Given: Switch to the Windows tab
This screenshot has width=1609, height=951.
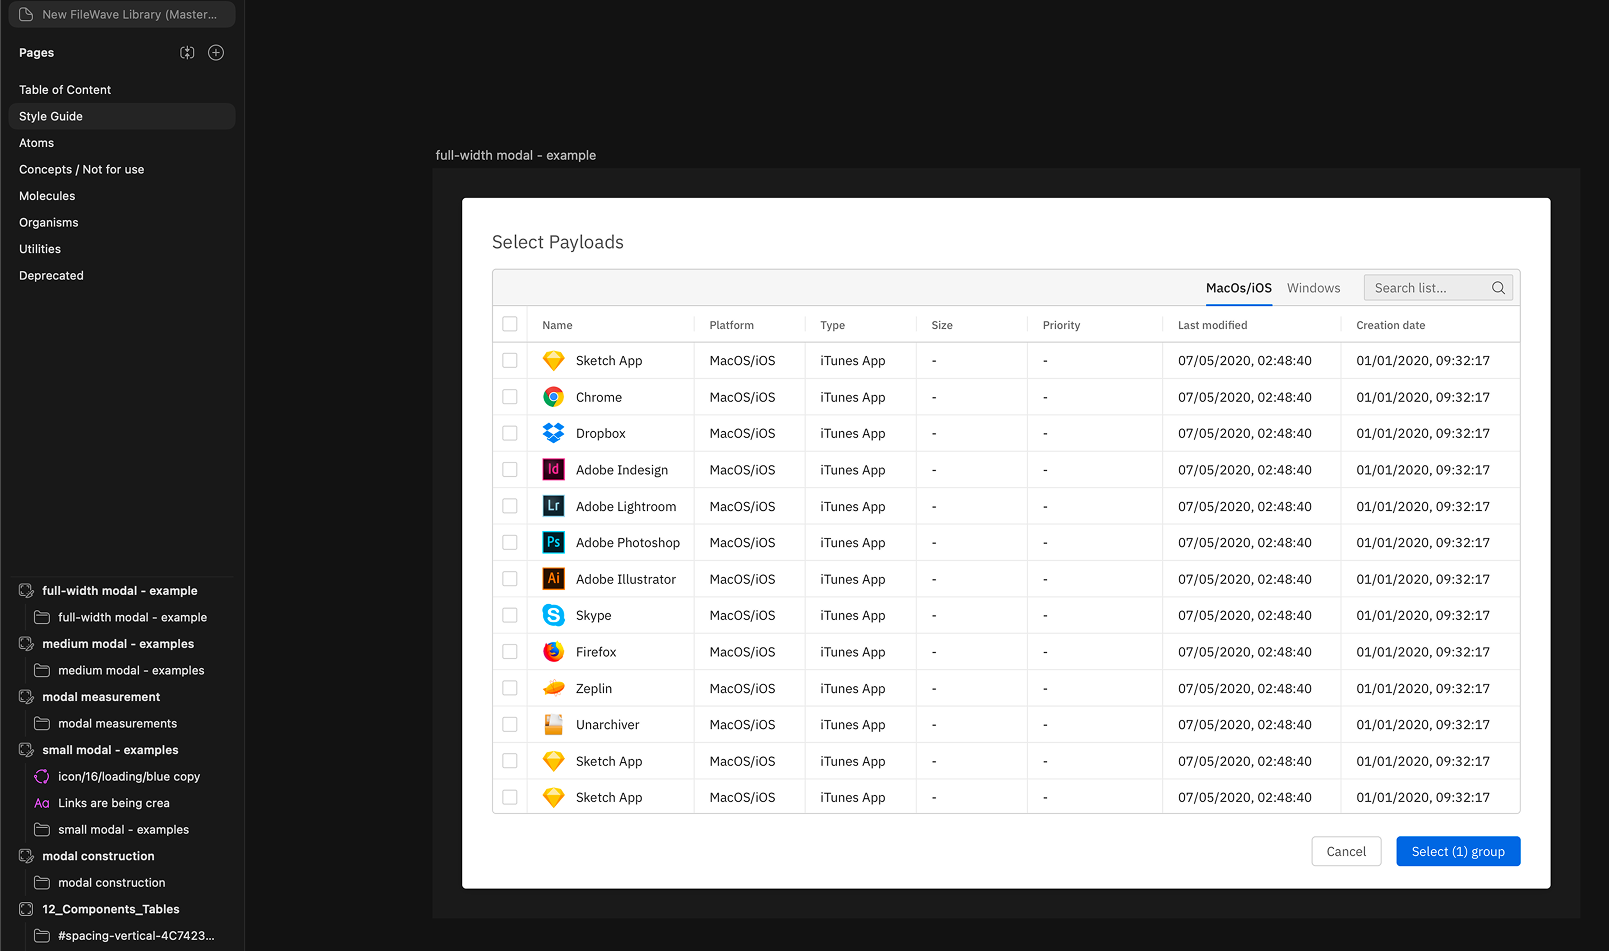Looking at the screenshot, I should coord(1313,287).
